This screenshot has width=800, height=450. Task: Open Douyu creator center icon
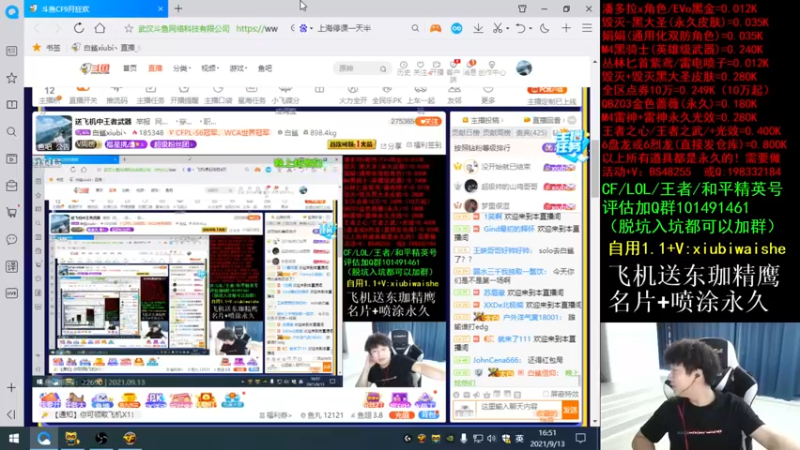(x=492, y=68)
